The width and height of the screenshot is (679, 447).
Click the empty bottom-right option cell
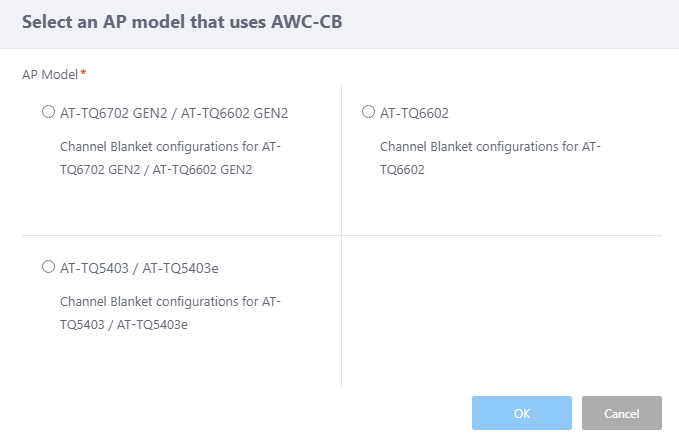[x=500, y=310]
